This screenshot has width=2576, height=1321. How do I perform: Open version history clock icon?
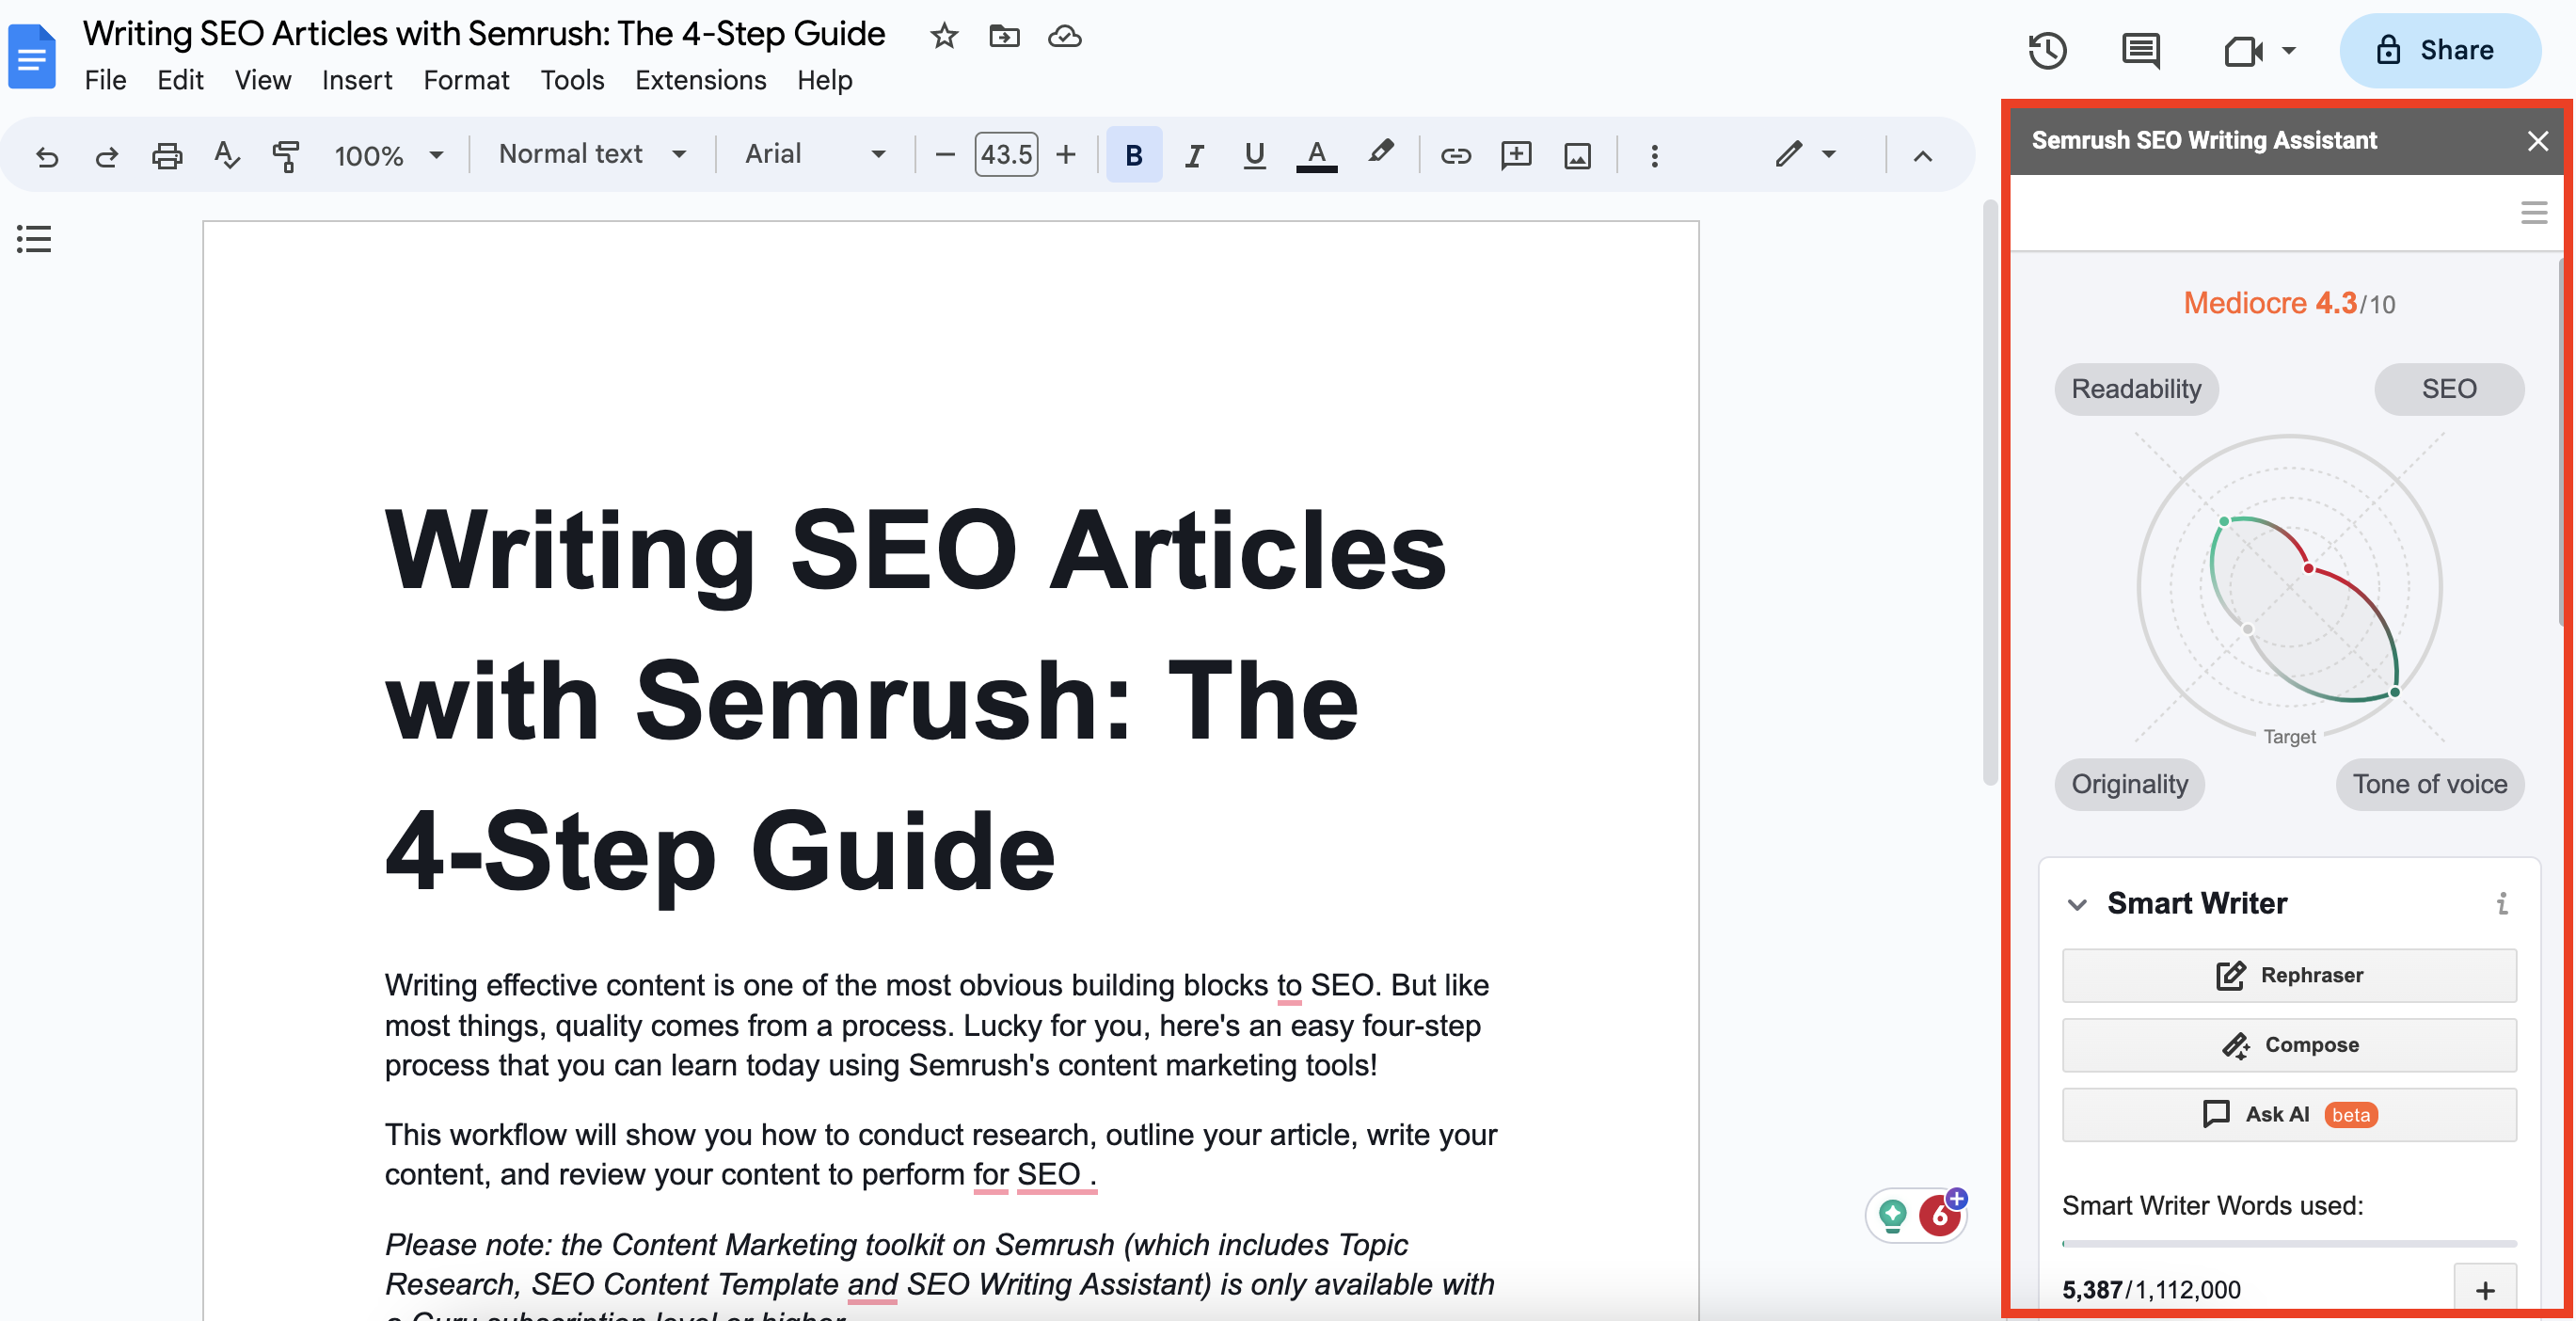(2047, 50)
